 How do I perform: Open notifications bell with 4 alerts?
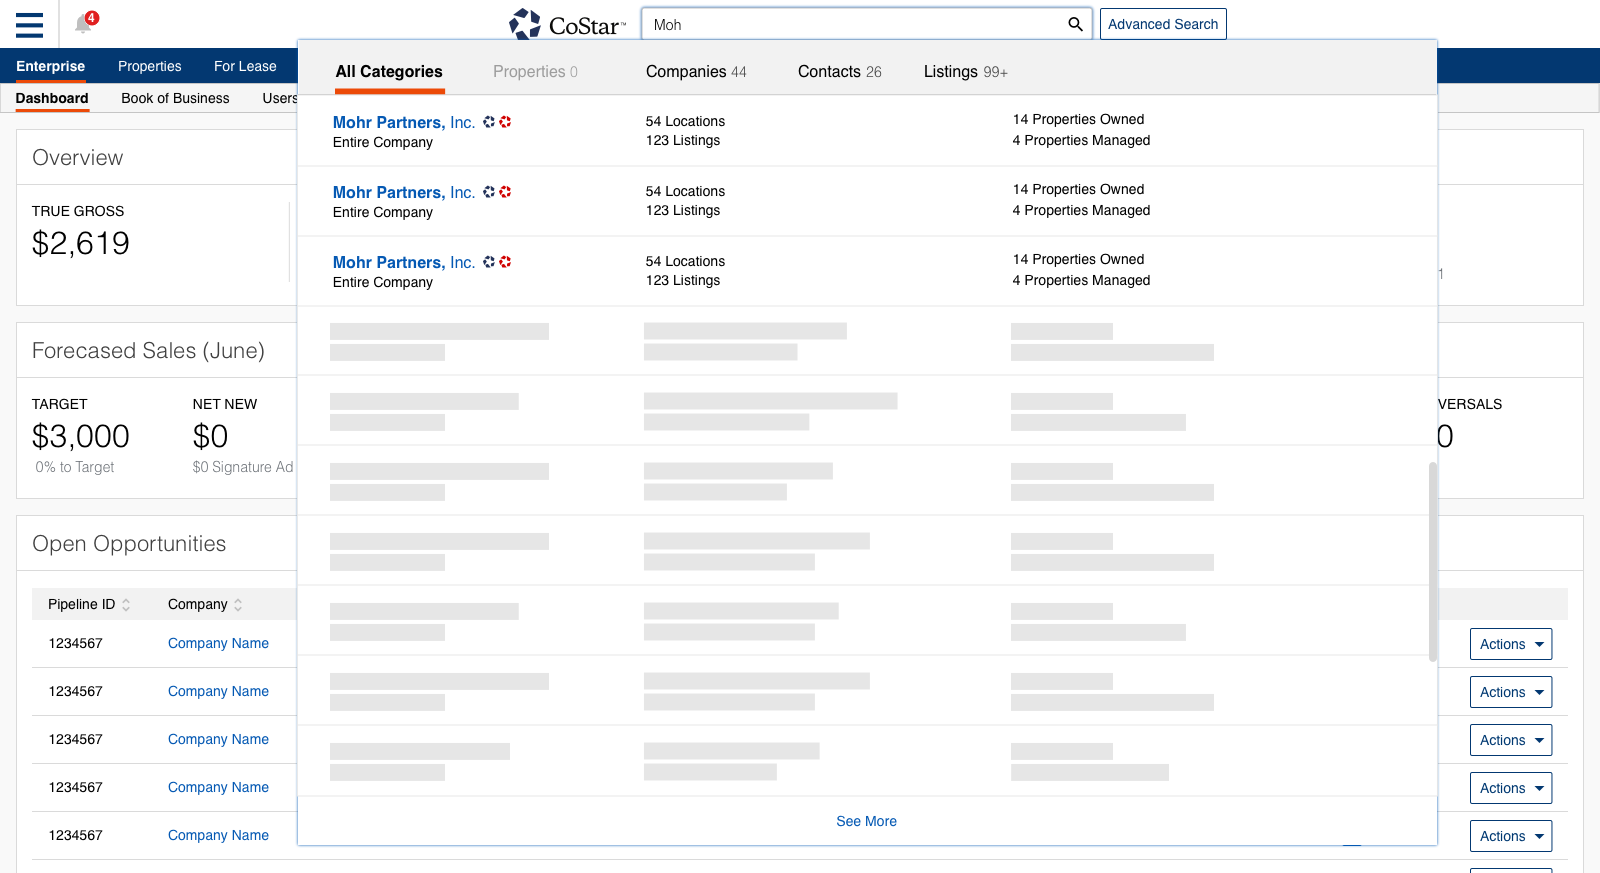[x=85, y=22]
